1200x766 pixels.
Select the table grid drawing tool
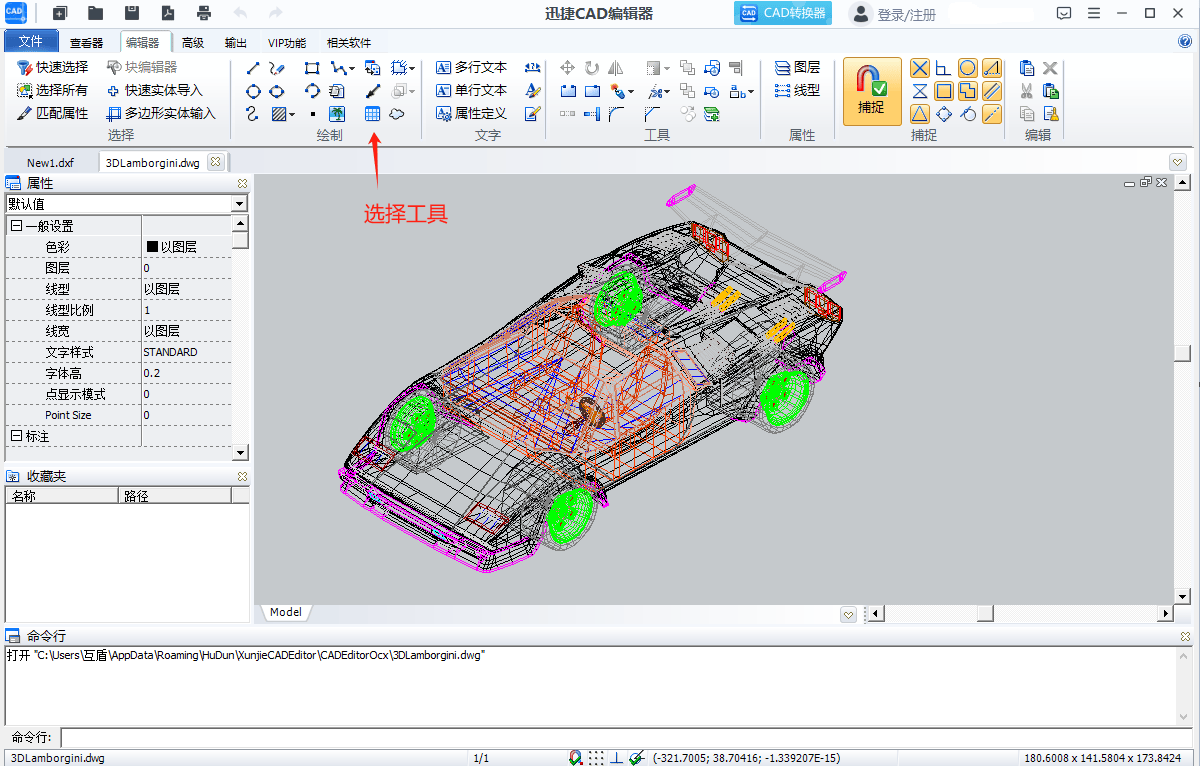(372, 114)
